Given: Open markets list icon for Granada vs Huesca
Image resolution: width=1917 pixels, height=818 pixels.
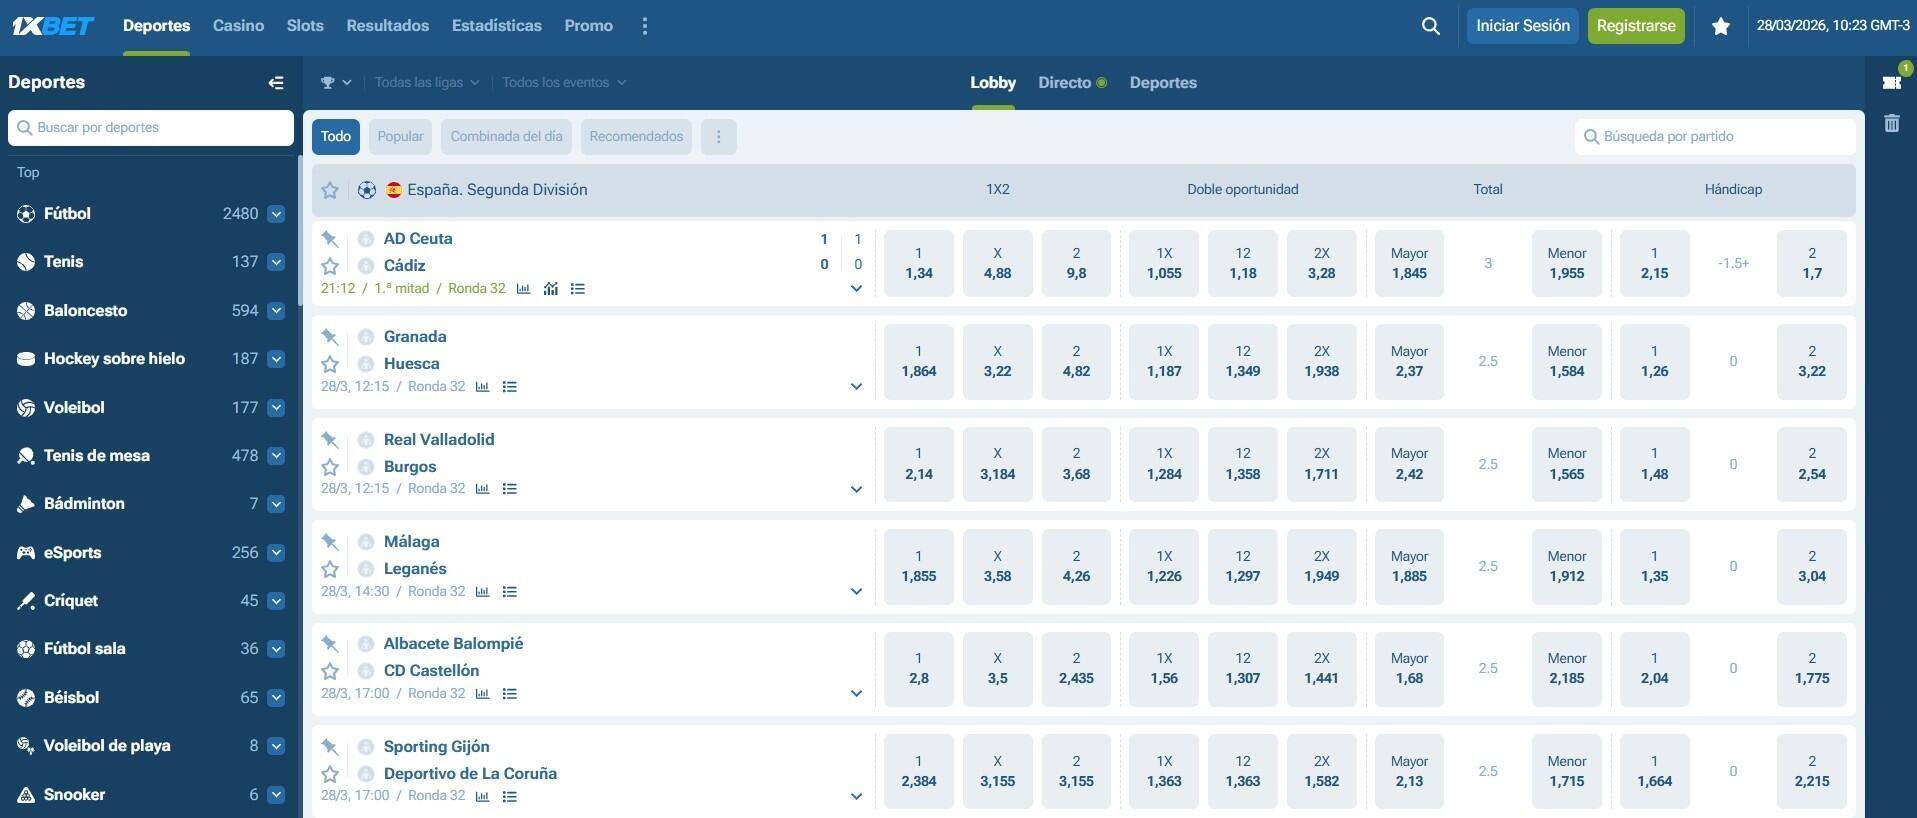Looking at the screenshot, I should tap(509, 386).
